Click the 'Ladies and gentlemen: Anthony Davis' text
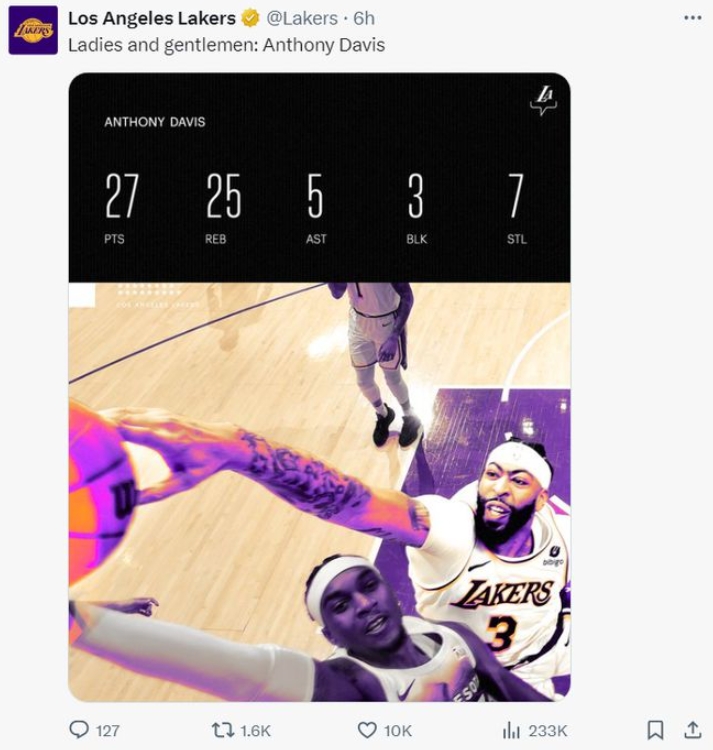This screenshot has width=713, height=750. click(x=226, y=45)
